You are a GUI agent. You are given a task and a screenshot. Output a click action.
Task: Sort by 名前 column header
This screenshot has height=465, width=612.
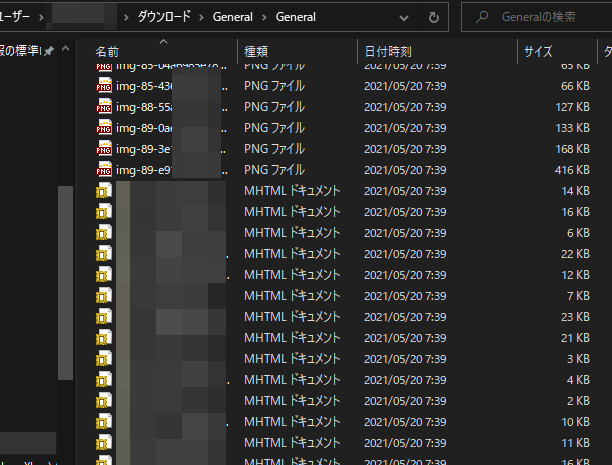(x=107, y=52)
